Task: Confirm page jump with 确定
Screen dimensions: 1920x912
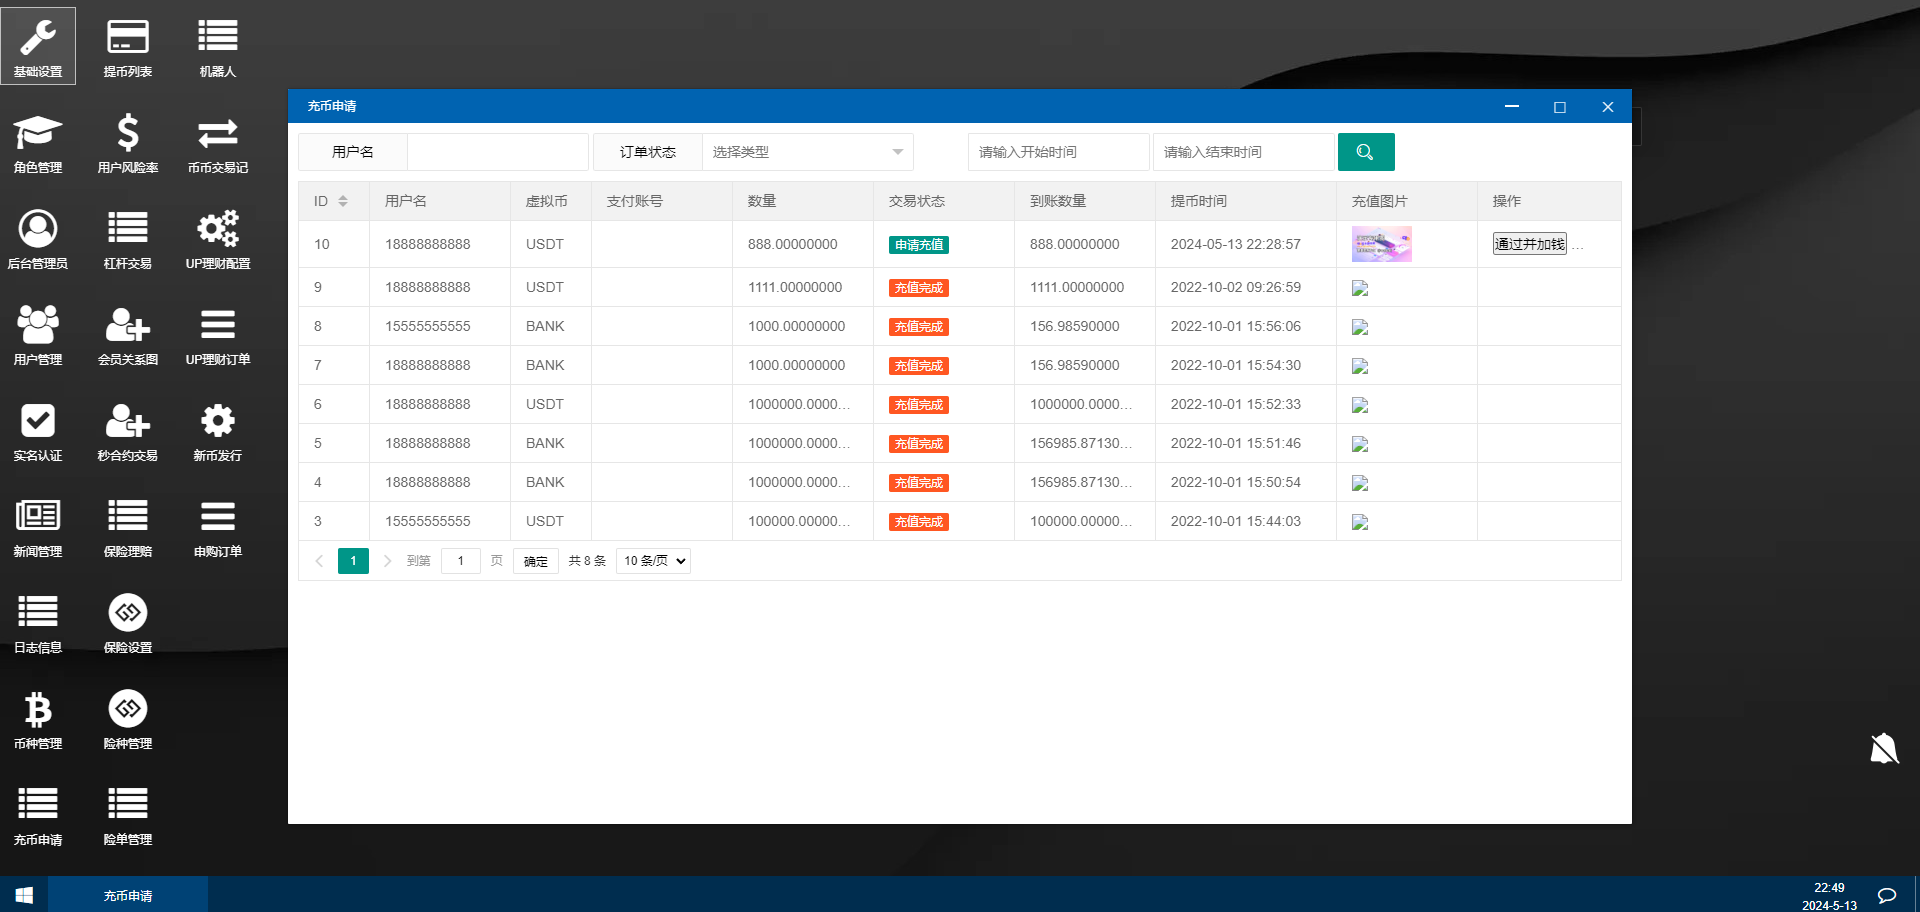Action: pos(536,561)
